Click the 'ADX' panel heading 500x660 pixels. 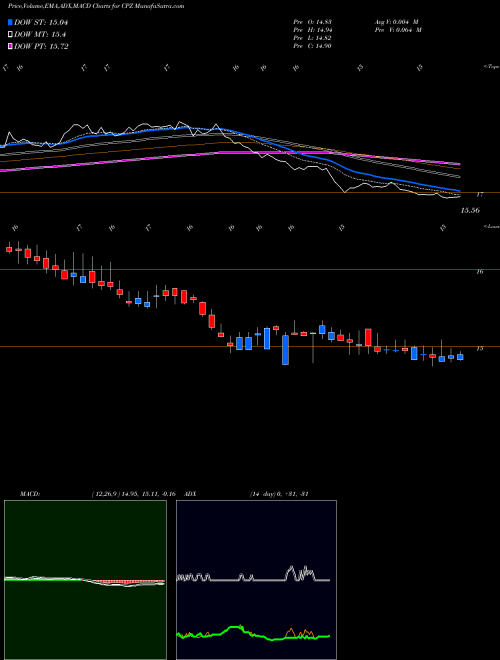[191, 494]
